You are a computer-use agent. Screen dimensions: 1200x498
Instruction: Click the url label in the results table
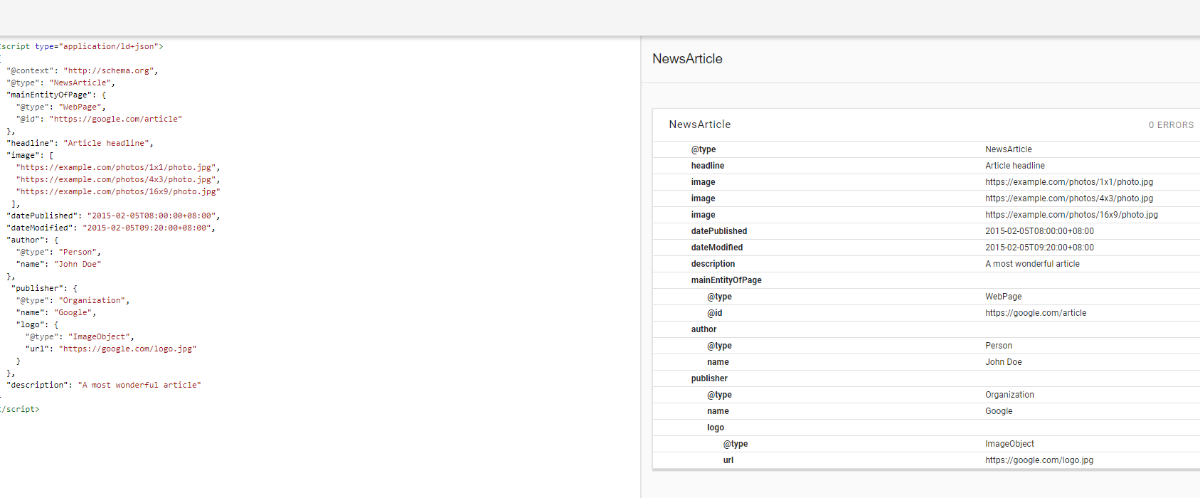[728, 460]
